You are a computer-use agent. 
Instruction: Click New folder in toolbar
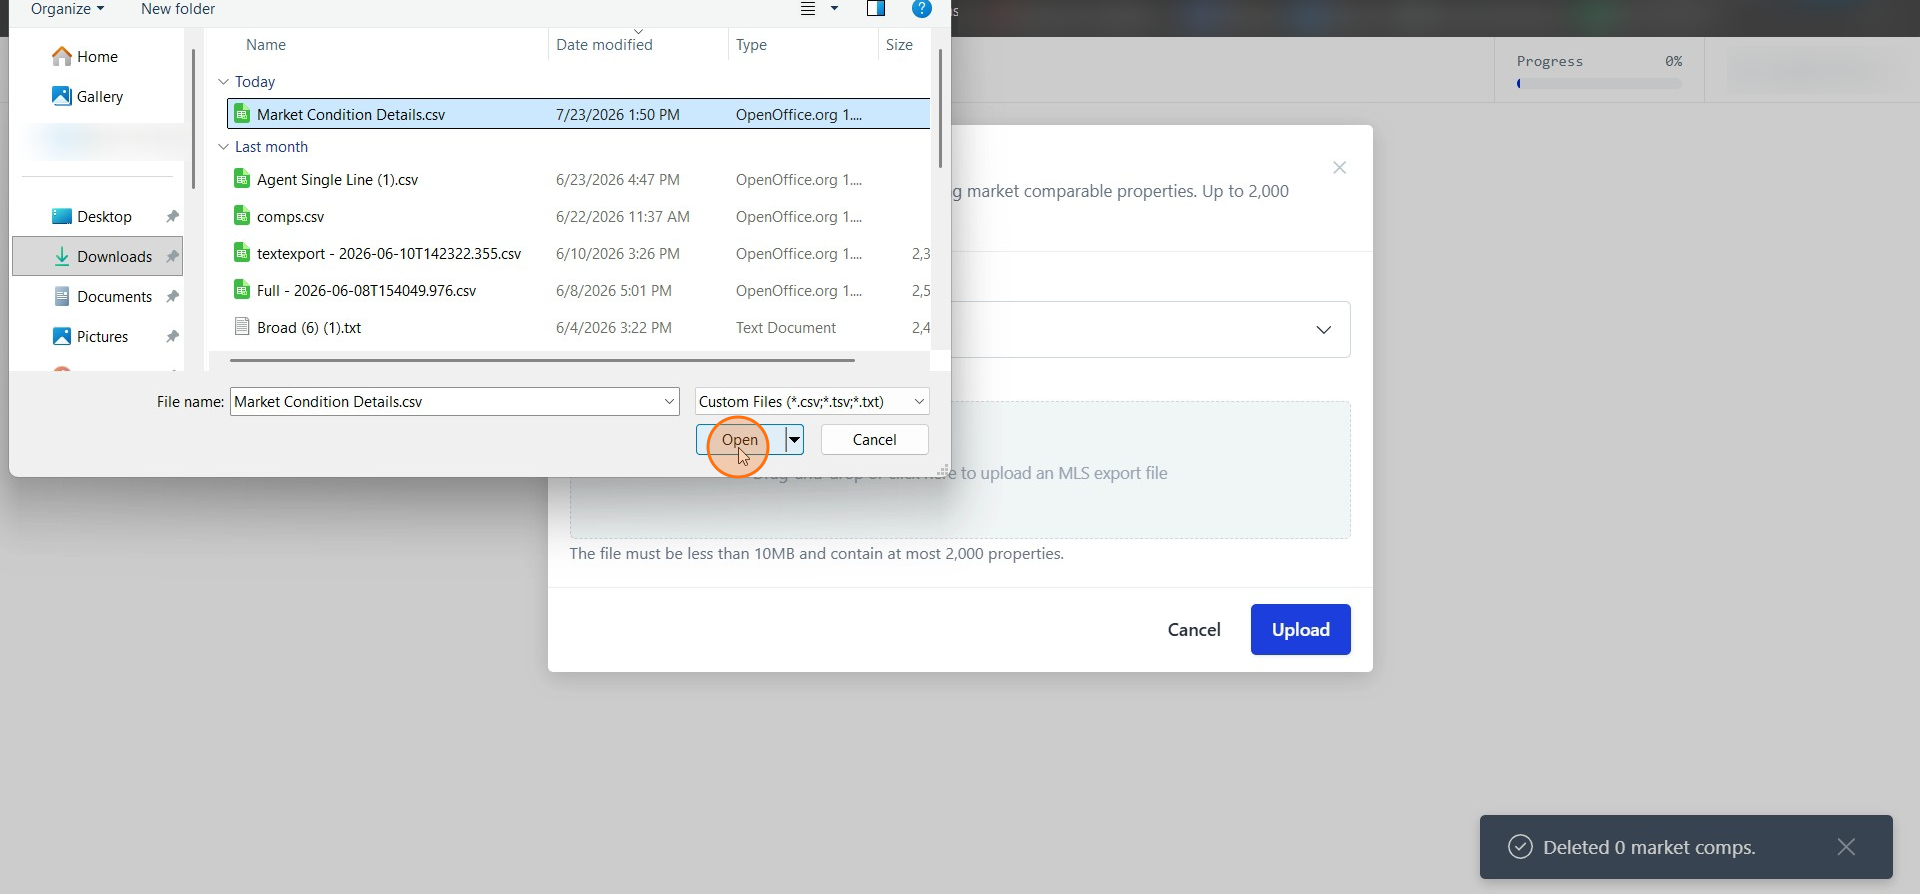[x=178, y=9]
